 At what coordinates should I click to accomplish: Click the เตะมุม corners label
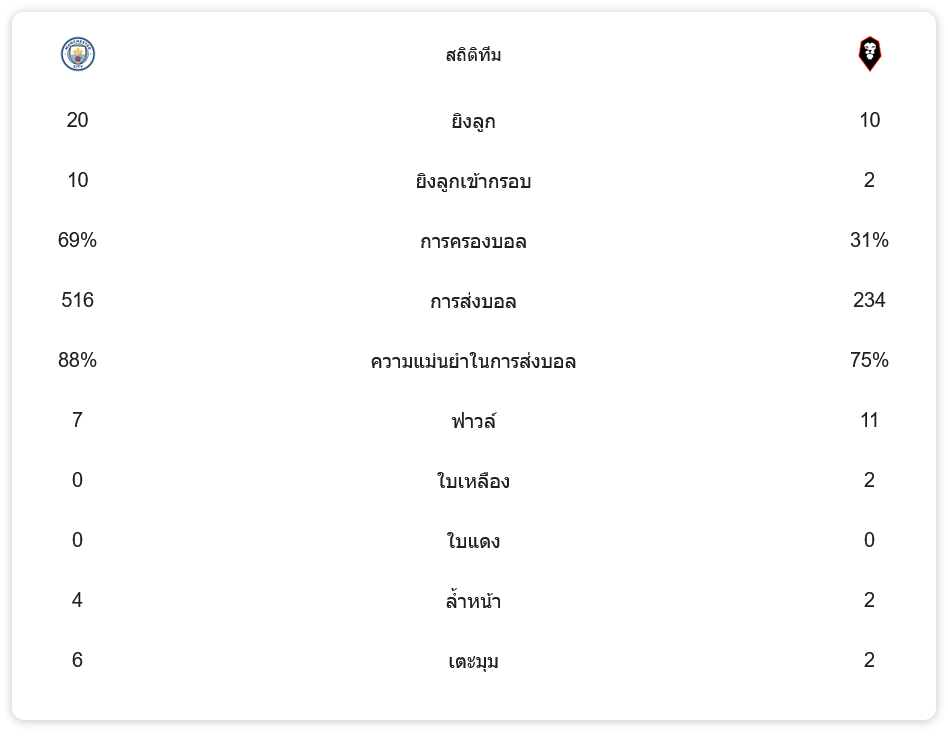tap(473, 661)
